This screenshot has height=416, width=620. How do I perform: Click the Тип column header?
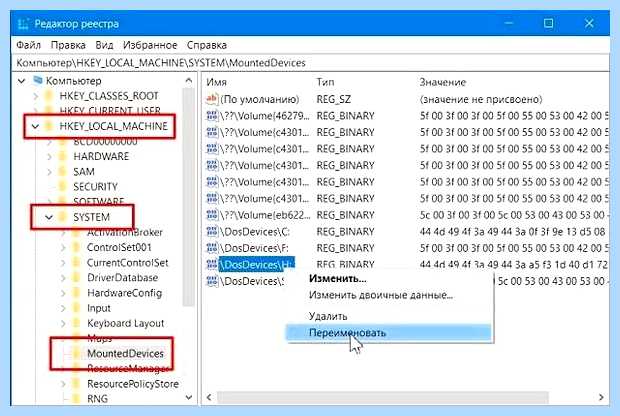click(325, 82)
